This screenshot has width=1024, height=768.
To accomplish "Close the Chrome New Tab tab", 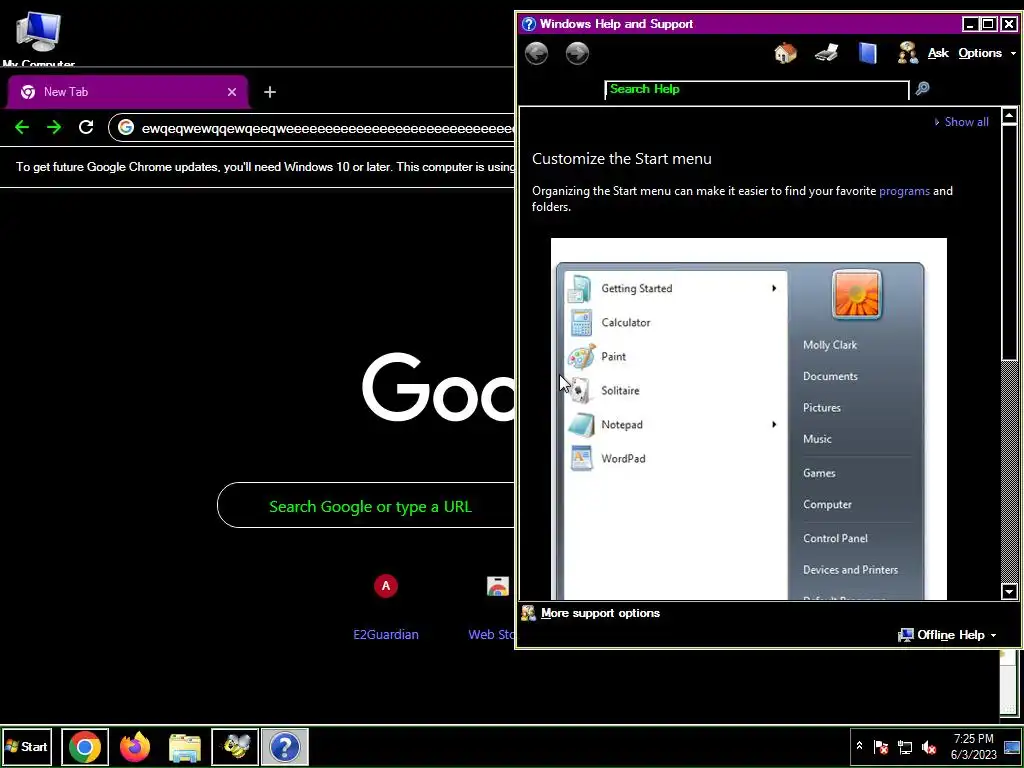I will click(x=232, y=92).
